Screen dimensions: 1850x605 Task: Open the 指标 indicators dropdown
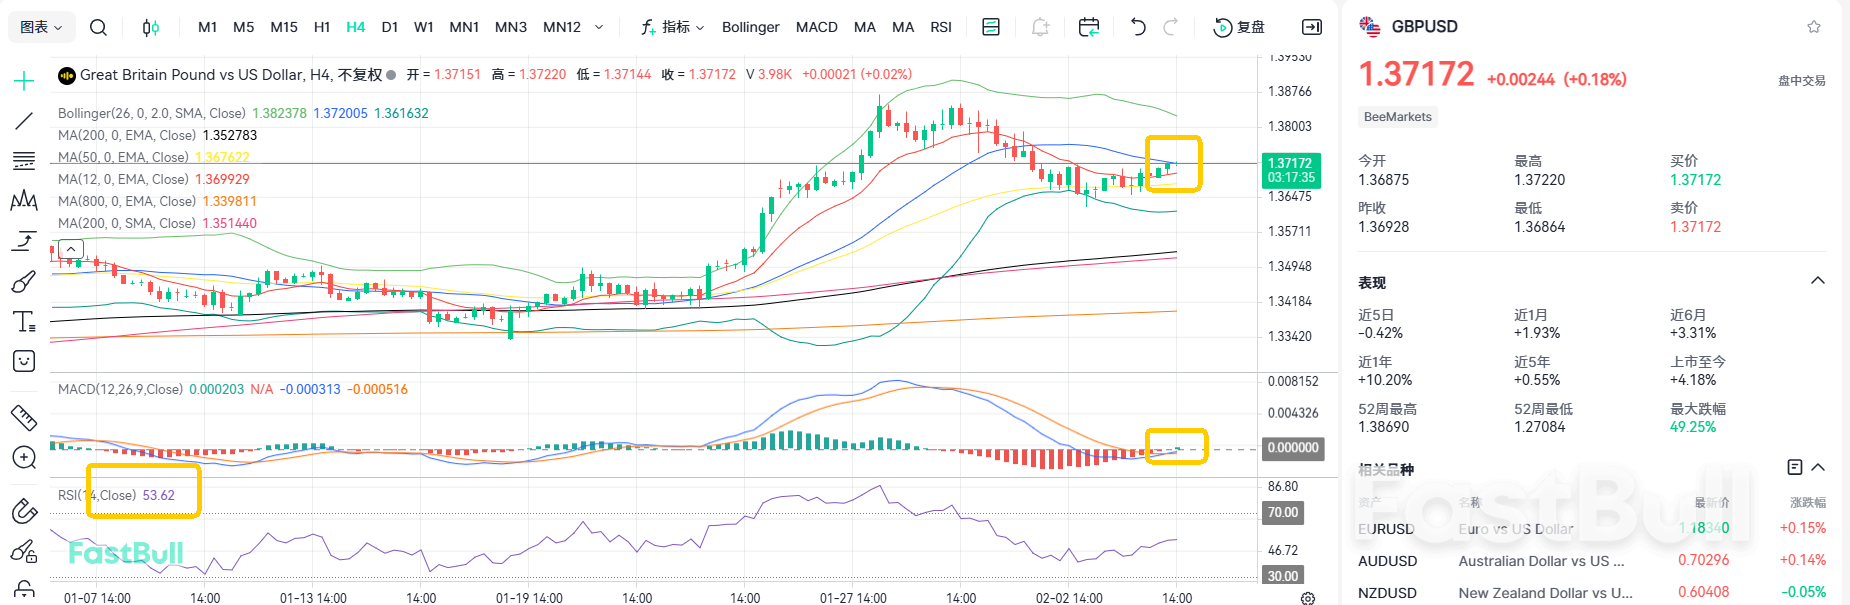pos(673,27)
